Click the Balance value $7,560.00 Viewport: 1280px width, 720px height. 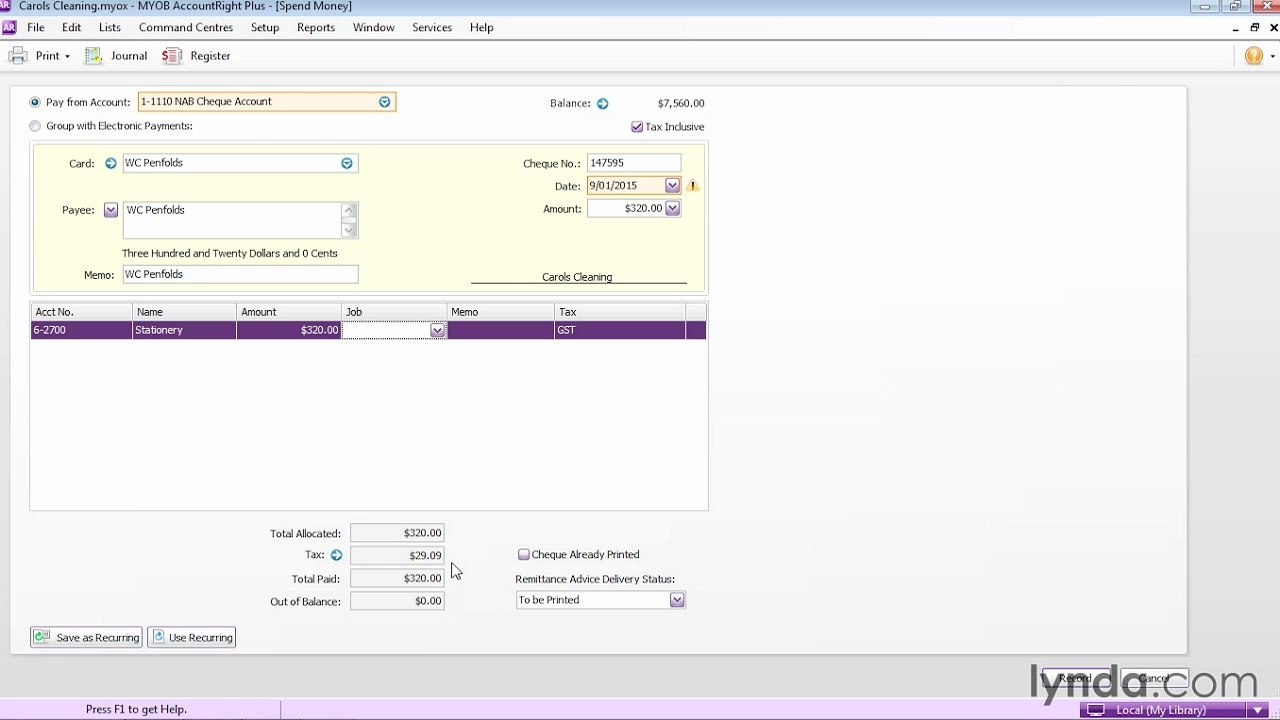coord(681,103)
